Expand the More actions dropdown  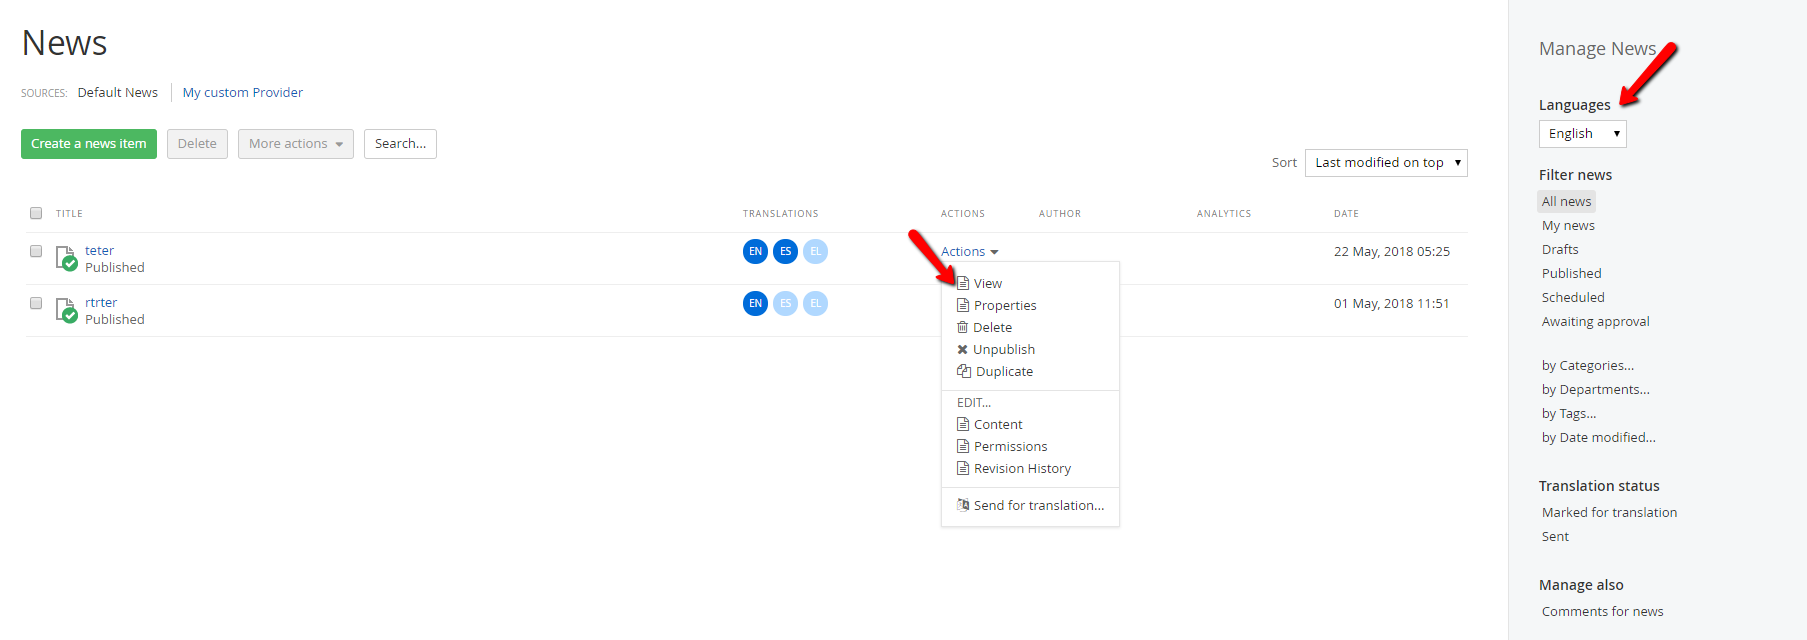296,144
